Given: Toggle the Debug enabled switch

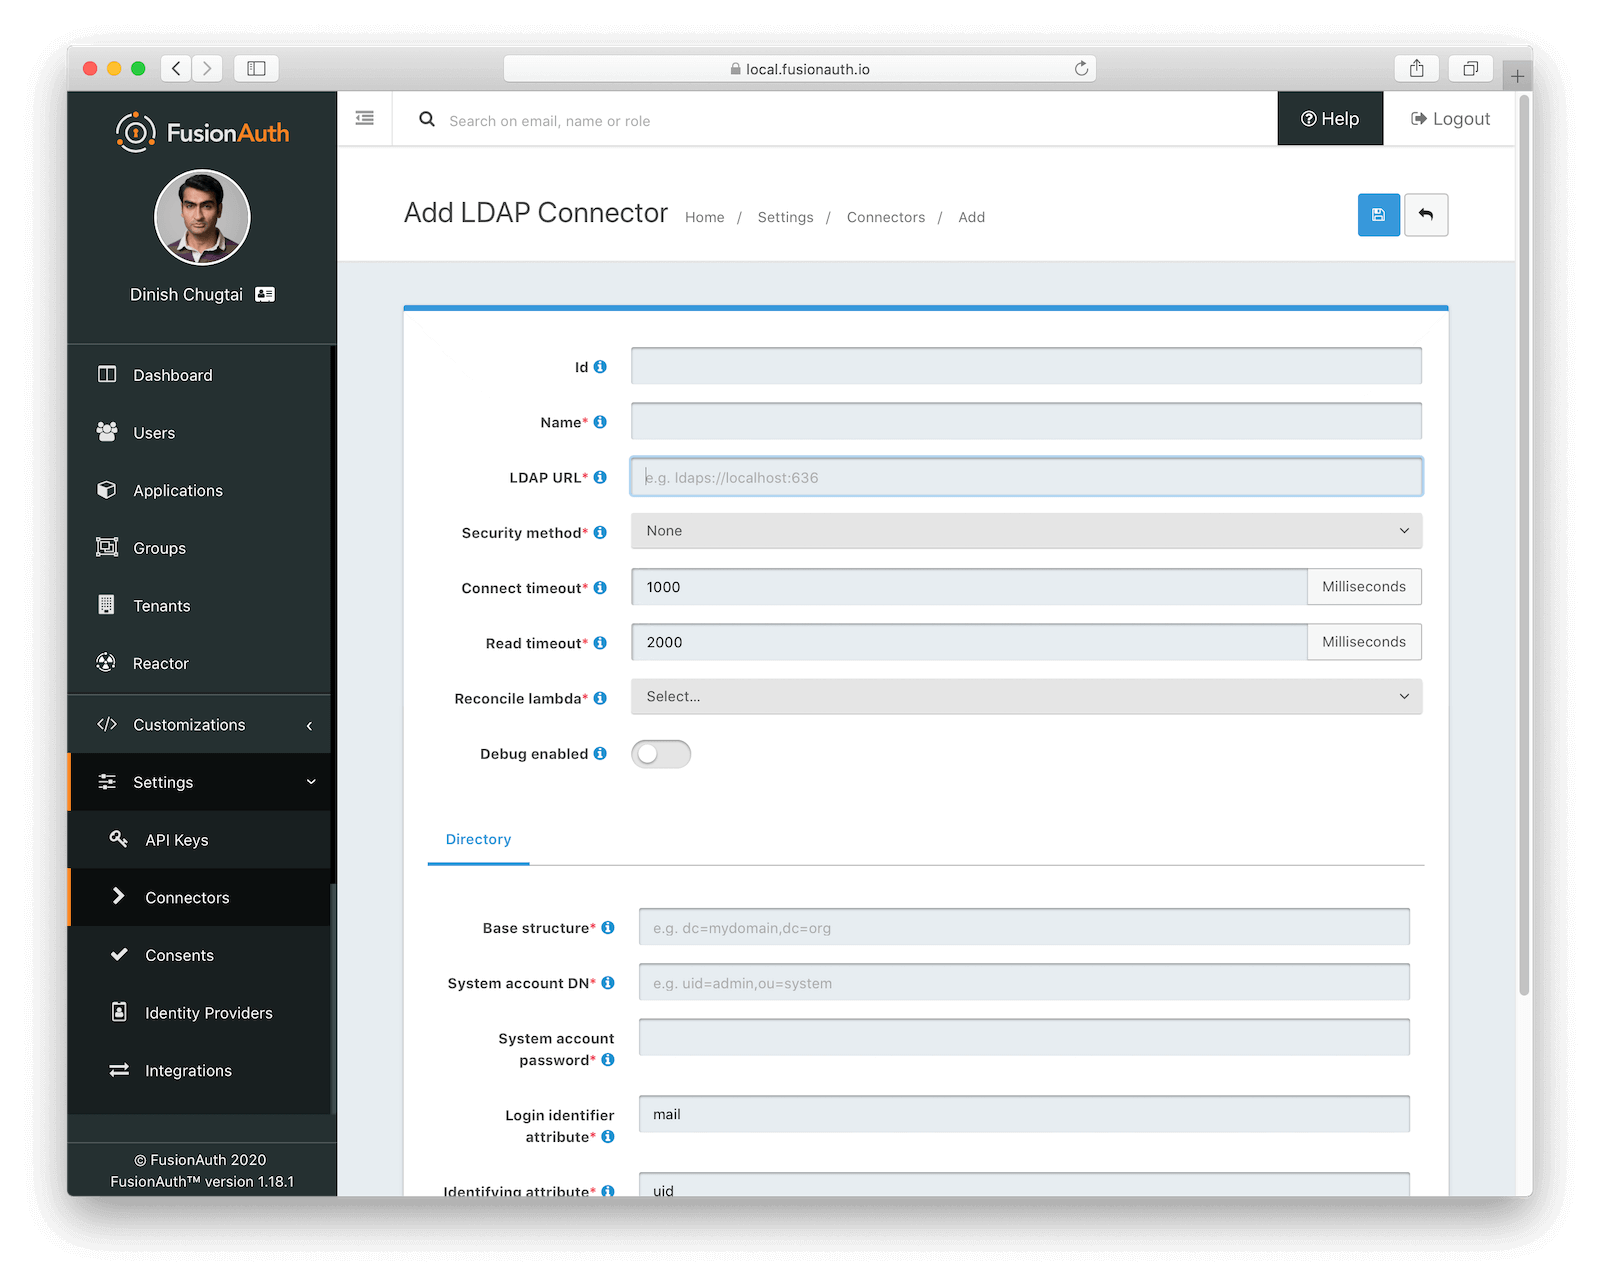Looking at the screenshot, I should point(661,754).
